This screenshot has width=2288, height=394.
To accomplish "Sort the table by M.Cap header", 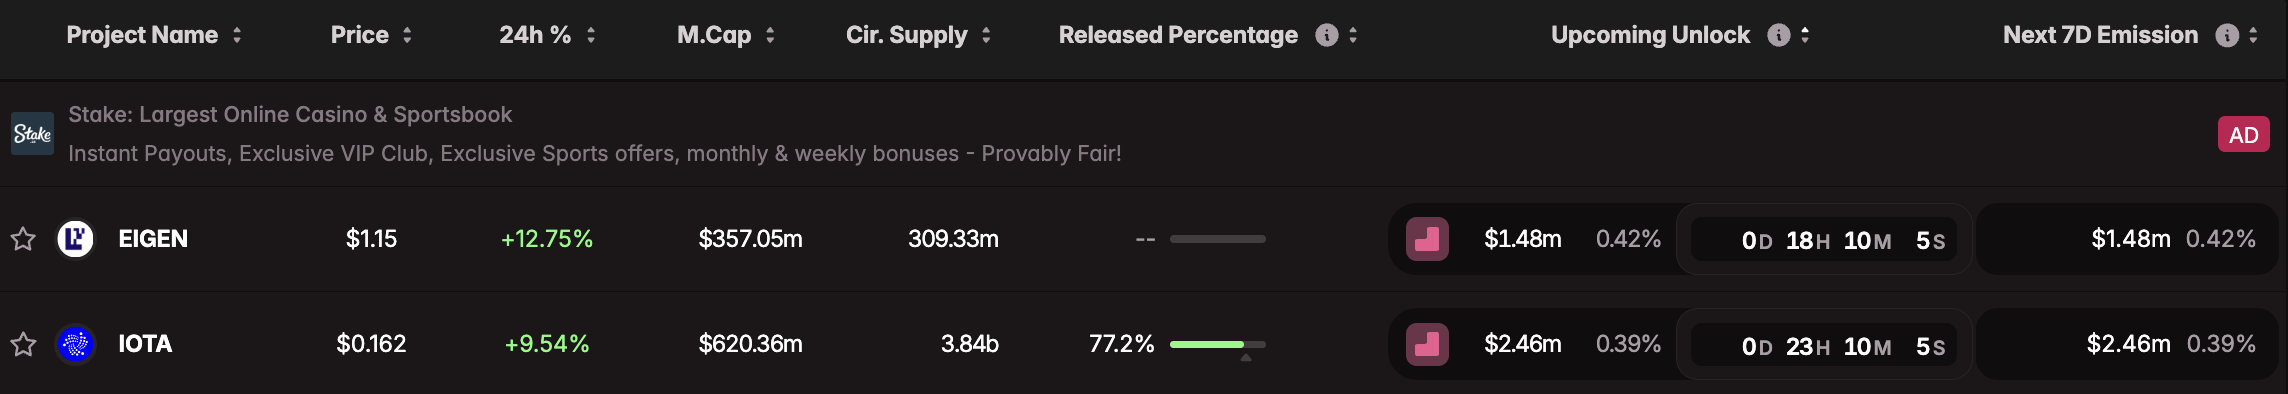I will coord(726,35).
